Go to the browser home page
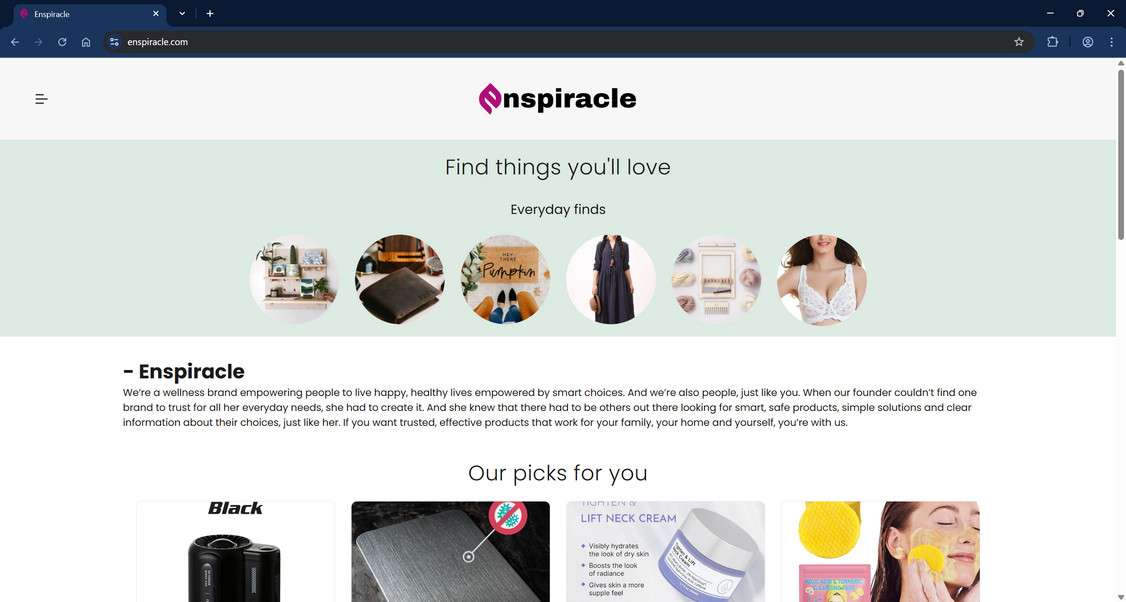The image size is (1126, 602). coord(86,42)
